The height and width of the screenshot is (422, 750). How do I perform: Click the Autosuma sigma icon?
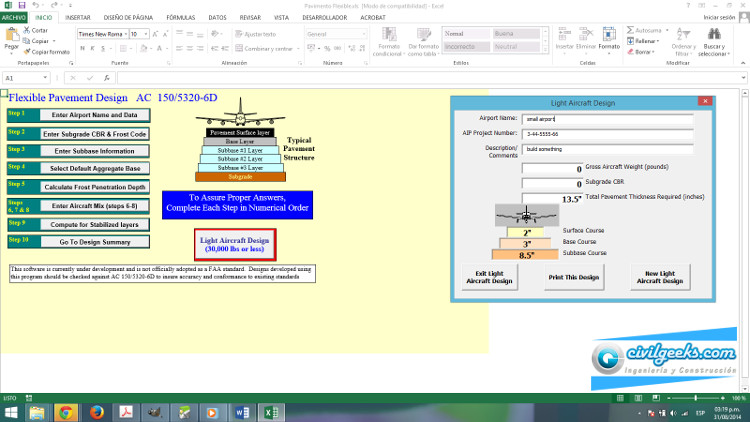[x=630, y=30]
